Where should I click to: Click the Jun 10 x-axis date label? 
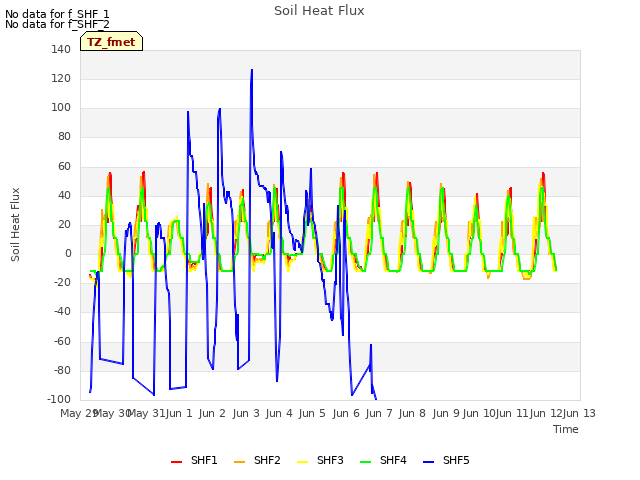click(x=479, y=413)
